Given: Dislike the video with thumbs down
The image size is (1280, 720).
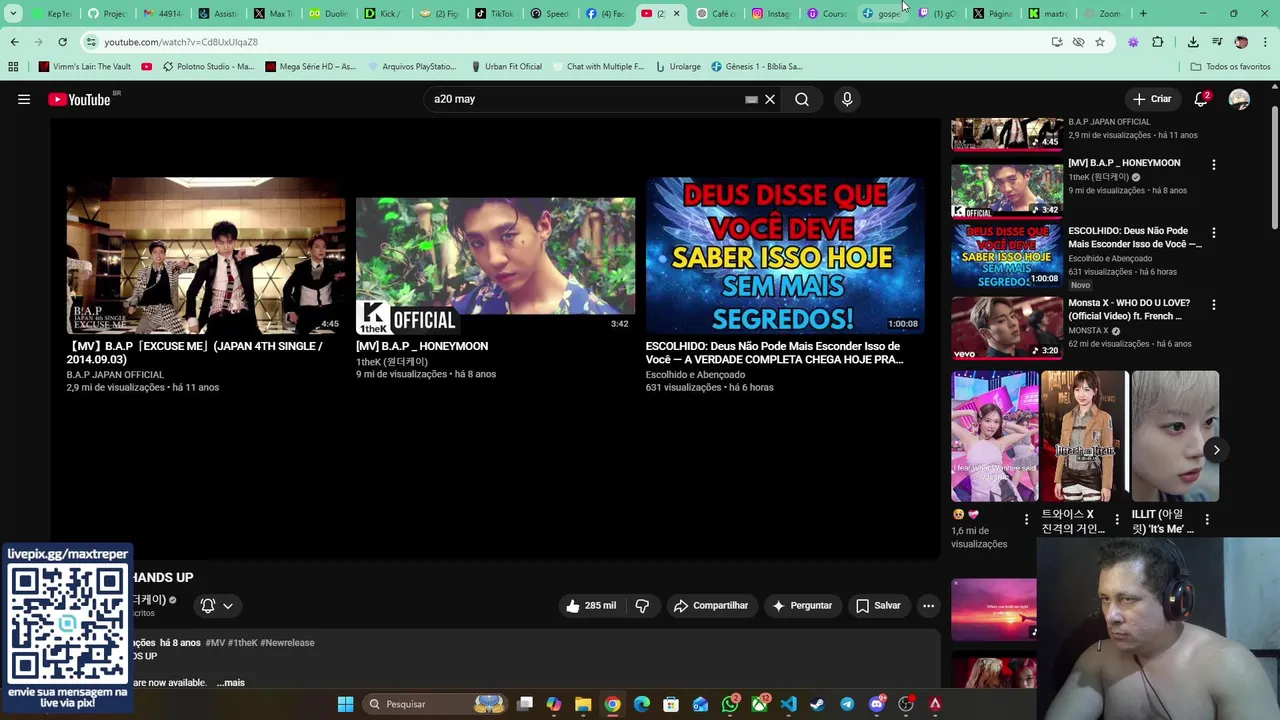Looking at the screenshot, I should [x=642, y=605].
